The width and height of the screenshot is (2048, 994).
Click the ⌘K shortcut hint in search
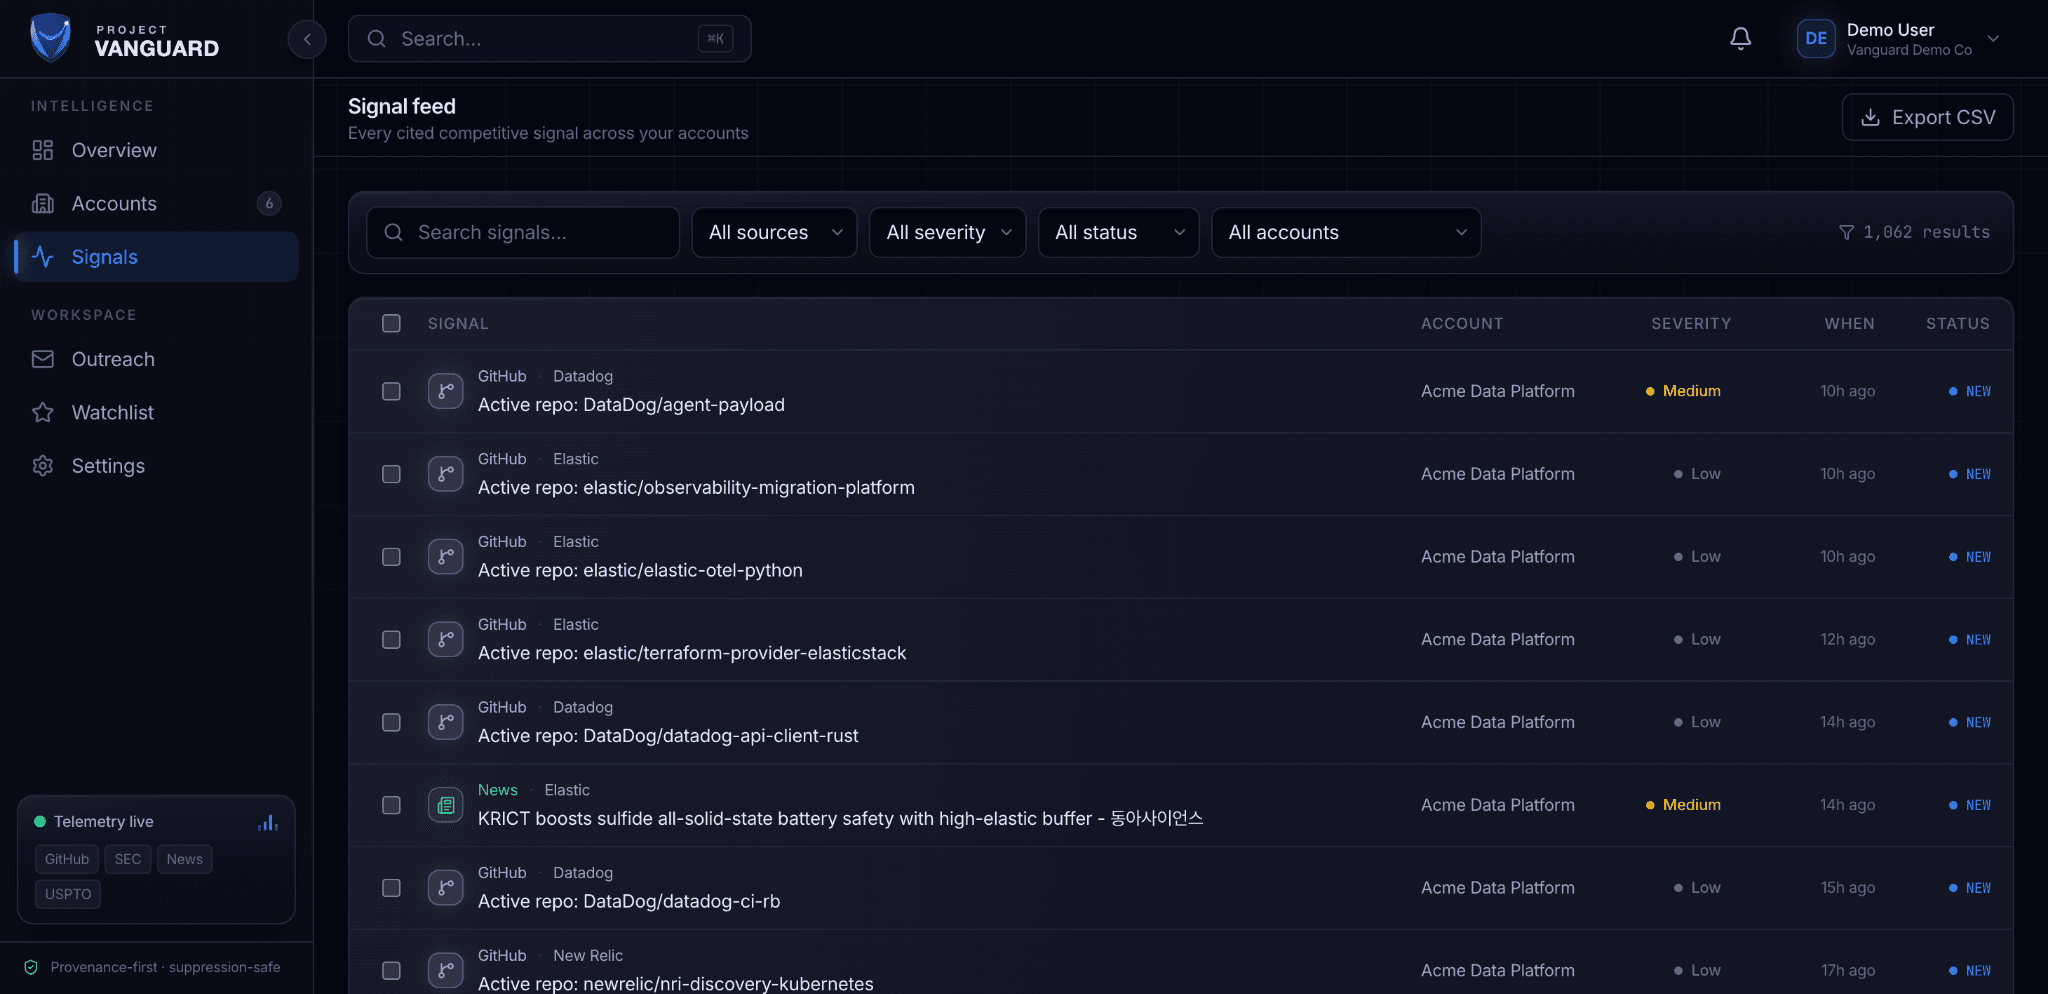[x=715, y=39]
